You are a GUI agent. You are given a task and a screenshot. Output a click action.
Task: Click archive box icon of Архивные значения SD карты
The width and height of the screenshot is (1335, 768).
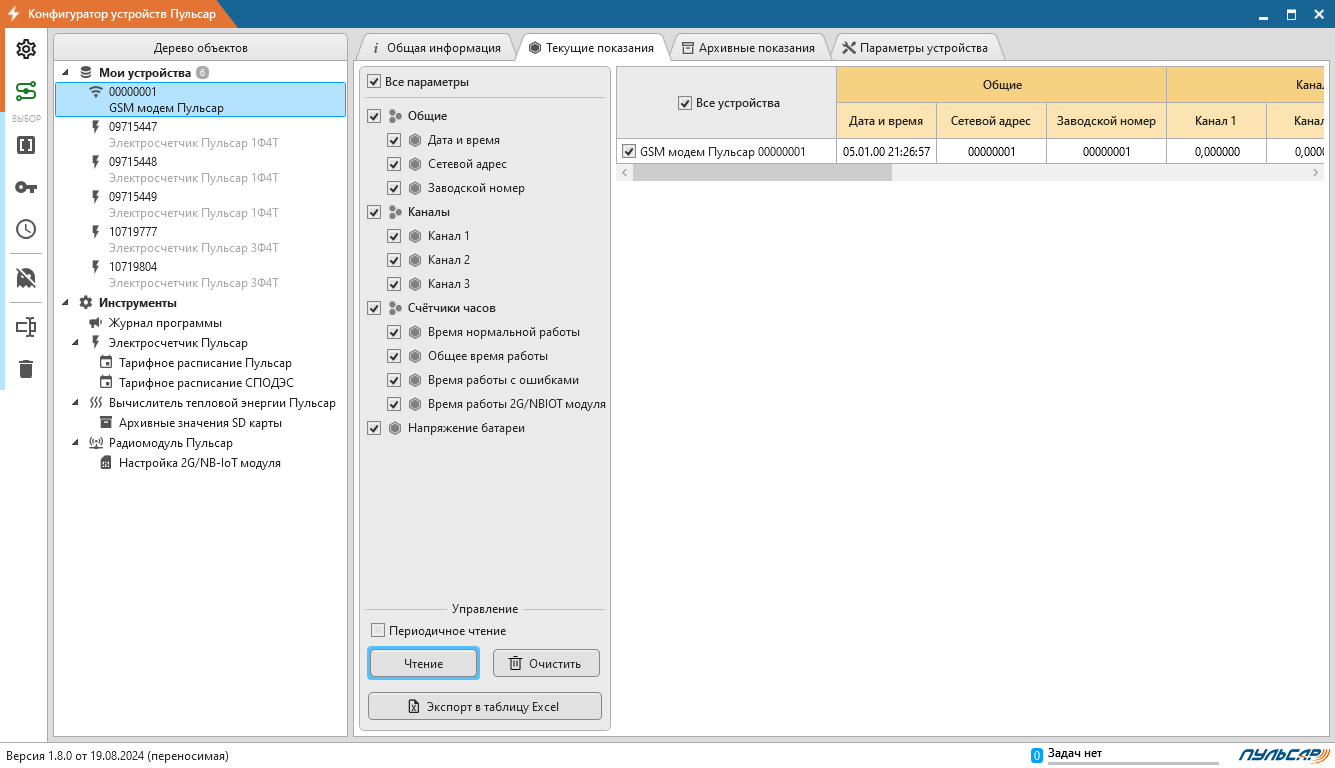pos(106,423)
